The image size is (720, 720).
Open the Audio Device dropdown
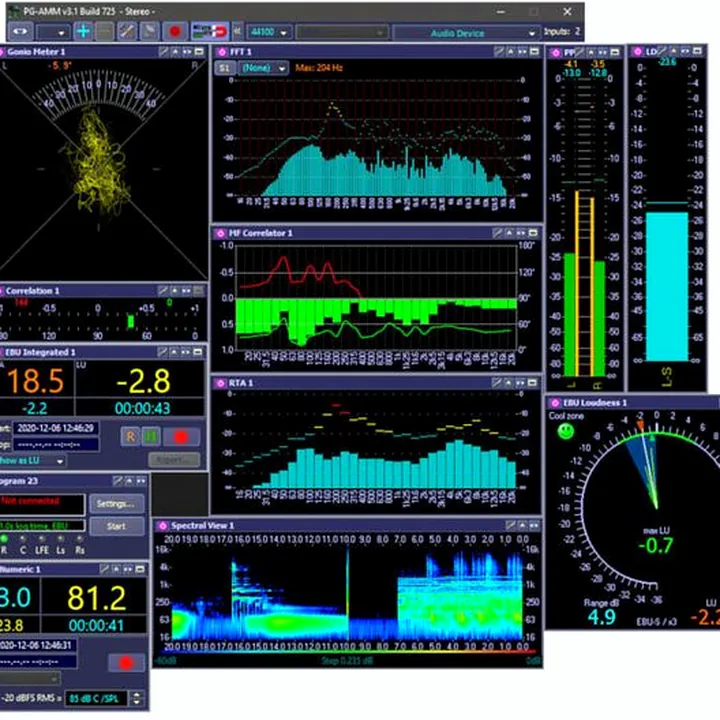point(467,33)
